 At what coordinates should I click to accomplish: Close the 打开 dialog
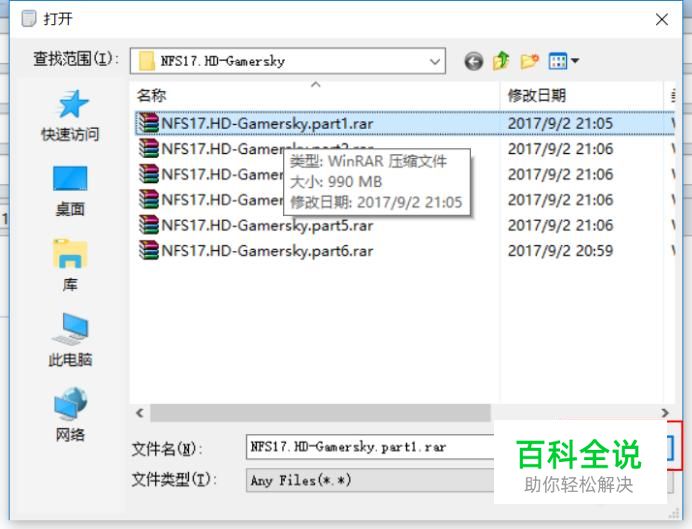tap(662, 19)
